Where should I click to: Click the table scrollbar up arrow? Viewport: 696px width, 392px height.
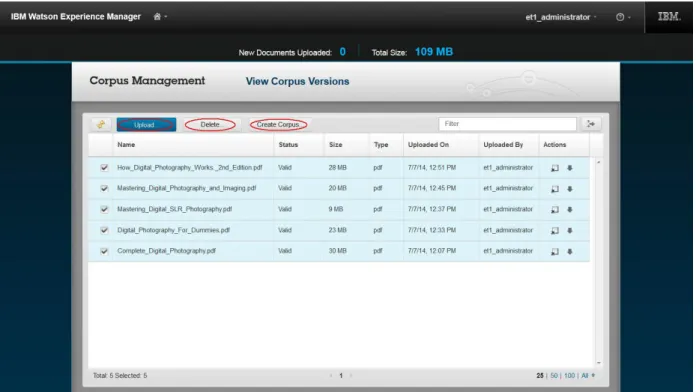[x=598, y=162]
